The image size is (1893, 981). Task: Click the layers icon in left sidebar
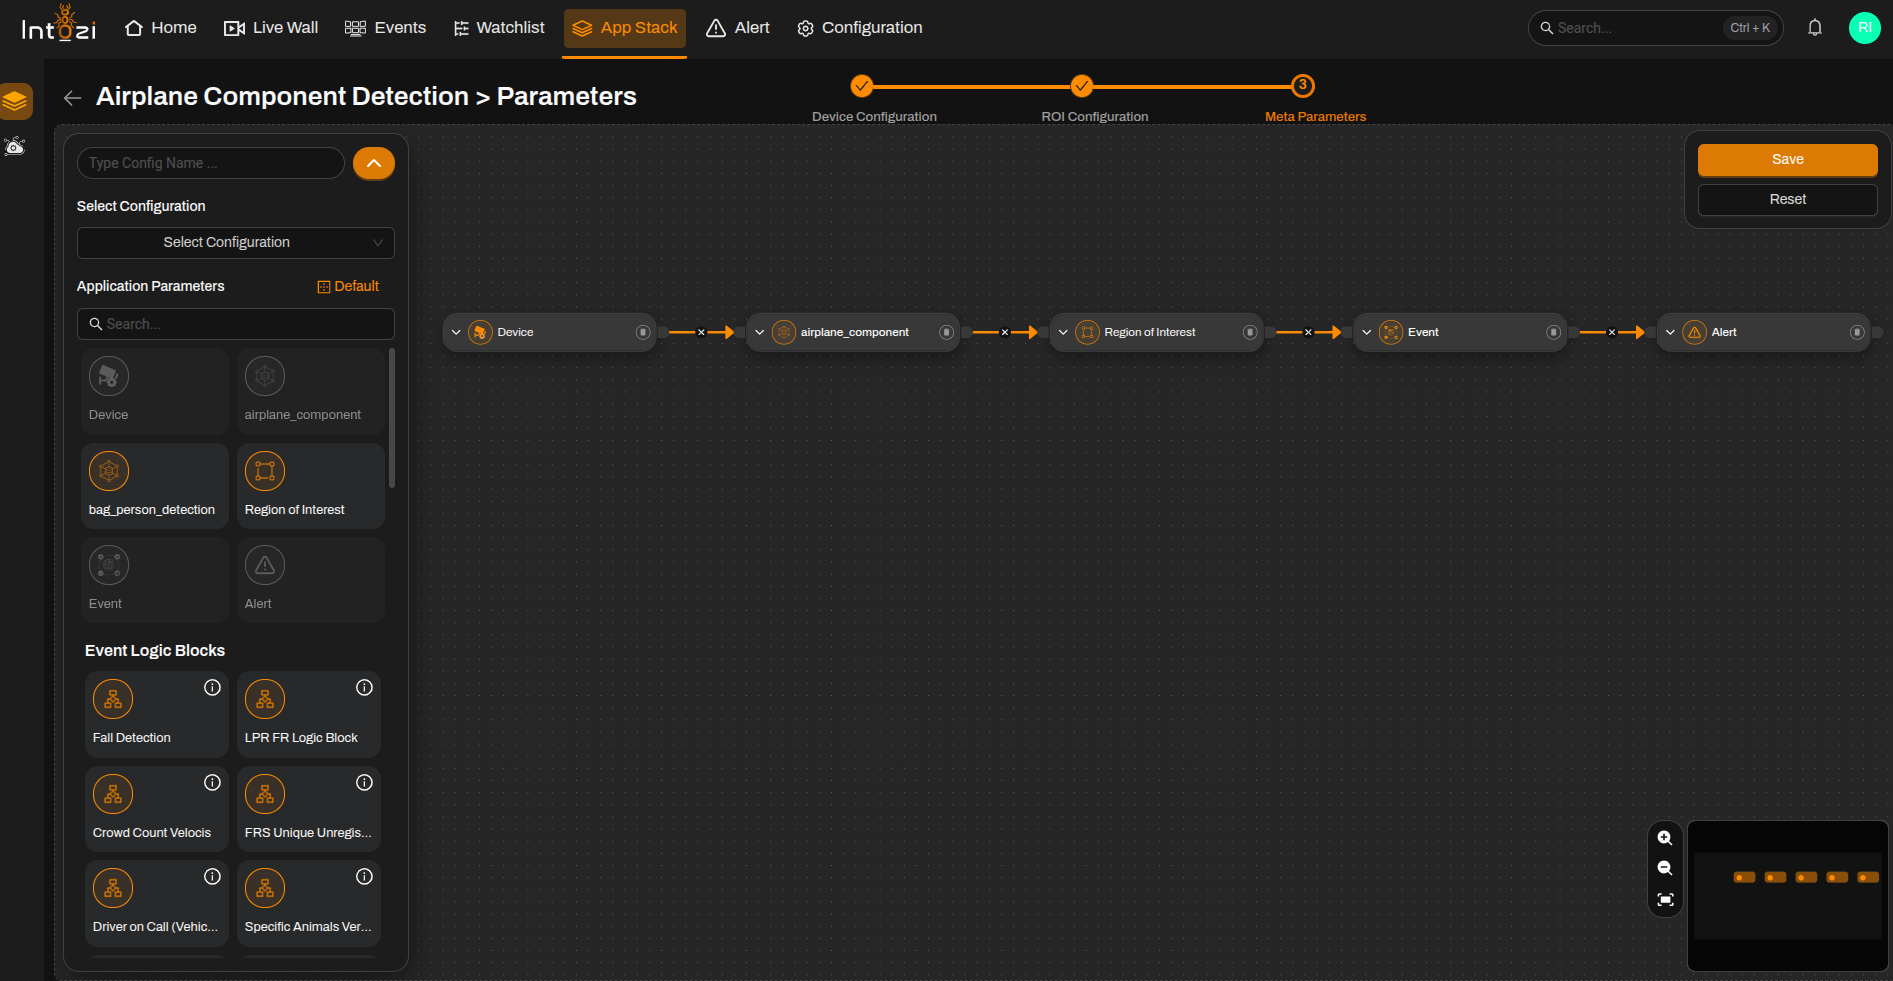(x=15, y=101)
